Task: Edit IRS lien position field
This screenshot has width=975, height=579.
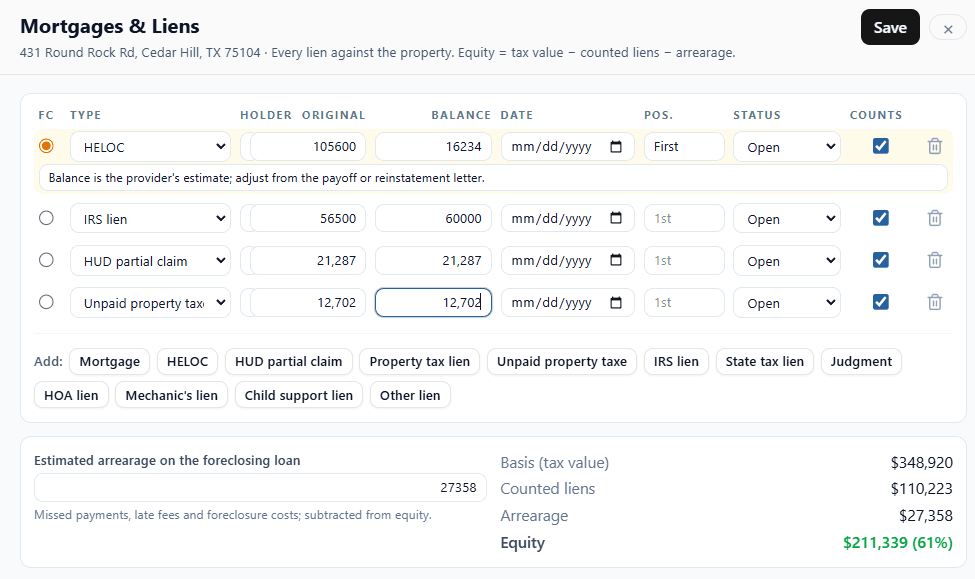Action: (684, 219)
